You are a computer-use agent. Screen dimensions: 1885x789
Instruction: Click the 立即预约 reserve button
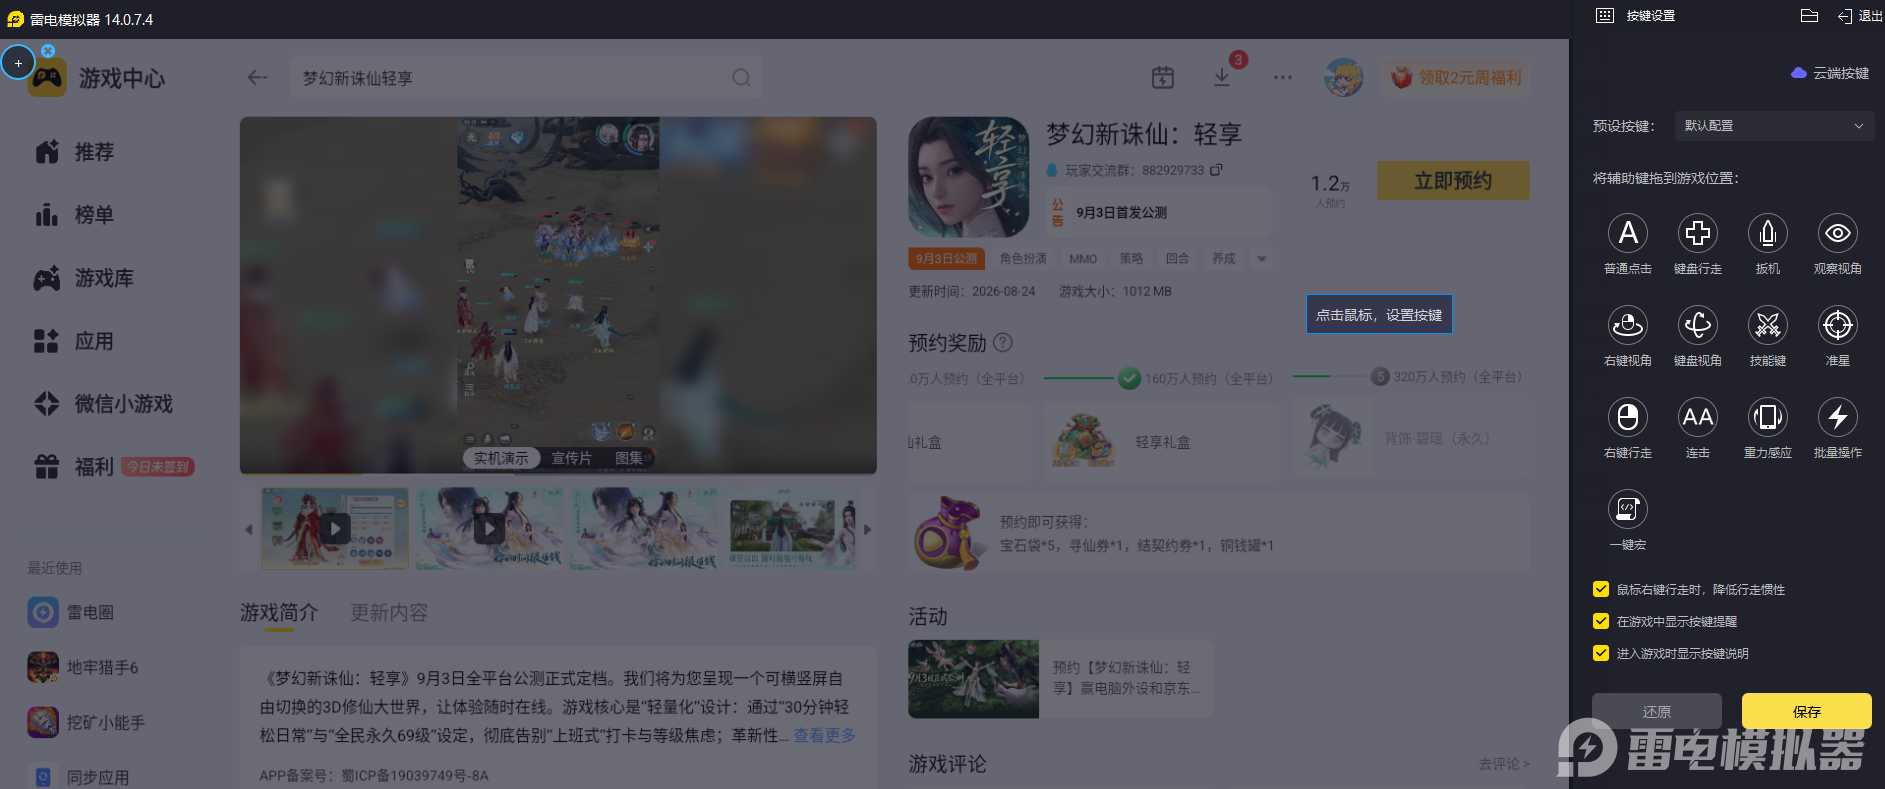pyautogui.click(x=1453, y=181)
